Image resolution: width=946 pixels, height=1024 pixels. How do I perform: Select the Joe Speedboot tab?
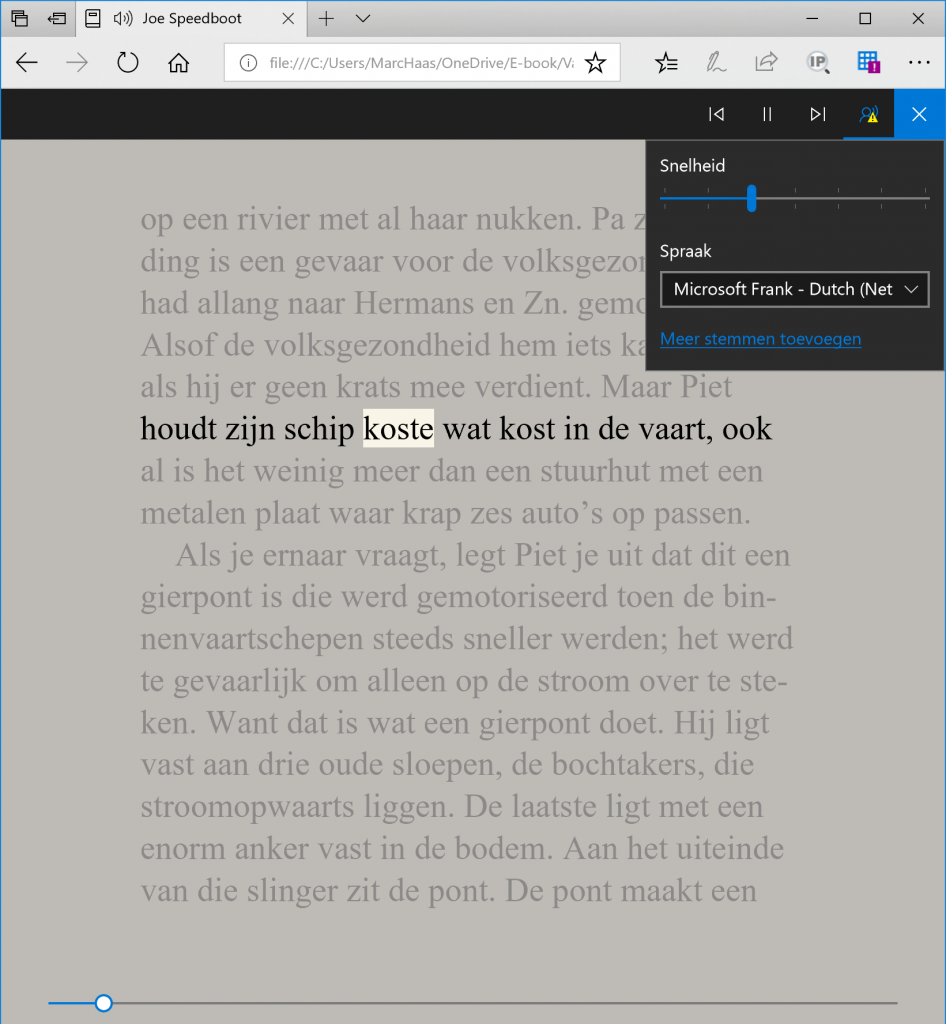190,18
